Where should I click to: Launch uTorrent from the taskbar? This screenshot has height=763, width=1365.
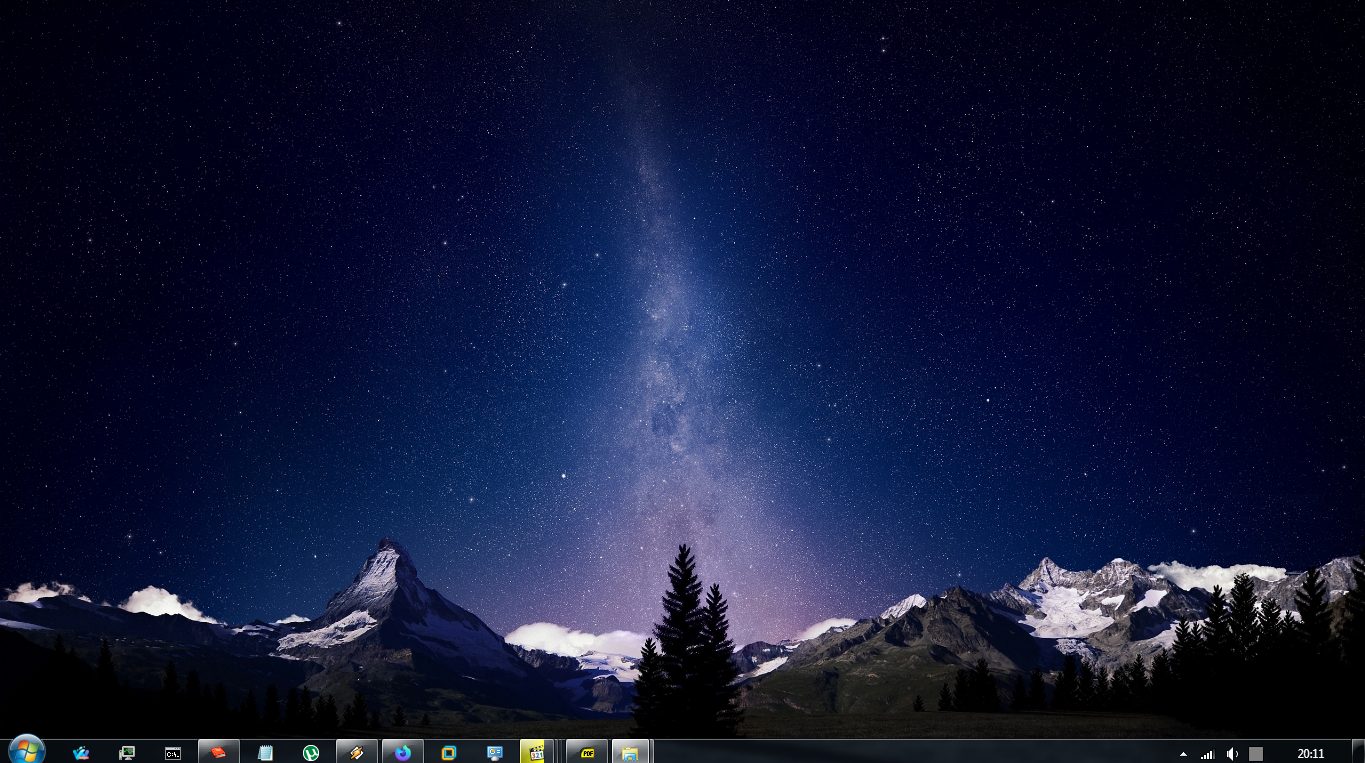[x=311, y=753]
